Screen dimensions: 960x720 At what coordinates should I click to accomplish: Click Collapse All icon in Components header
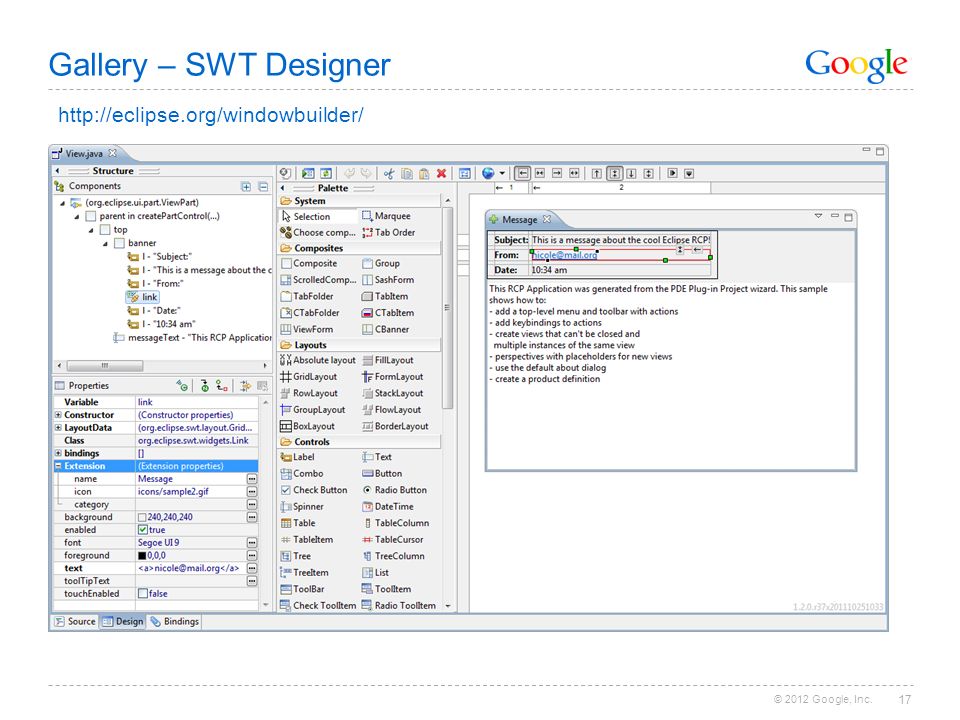[263, 187]
